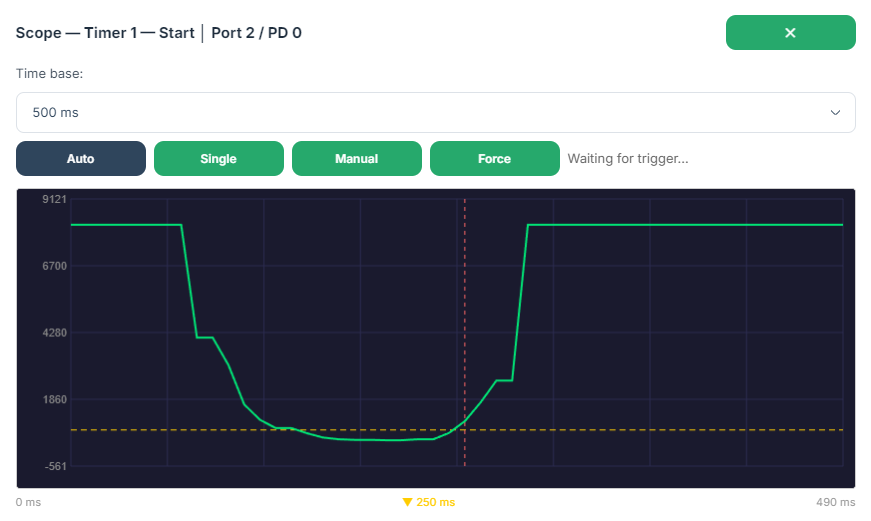Click the yellow dashed horizontal threshold line

point(650,430)
